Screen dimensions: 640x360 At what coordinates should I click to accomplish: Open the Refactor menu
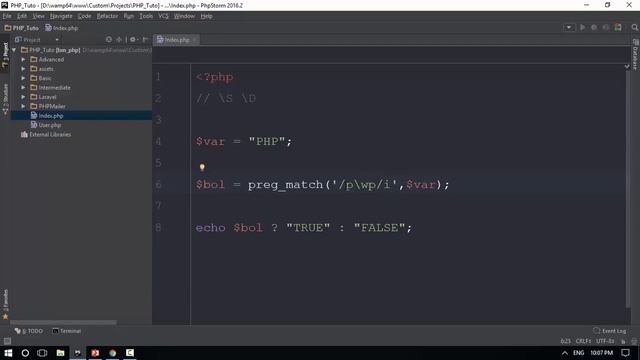coord(107,16)
